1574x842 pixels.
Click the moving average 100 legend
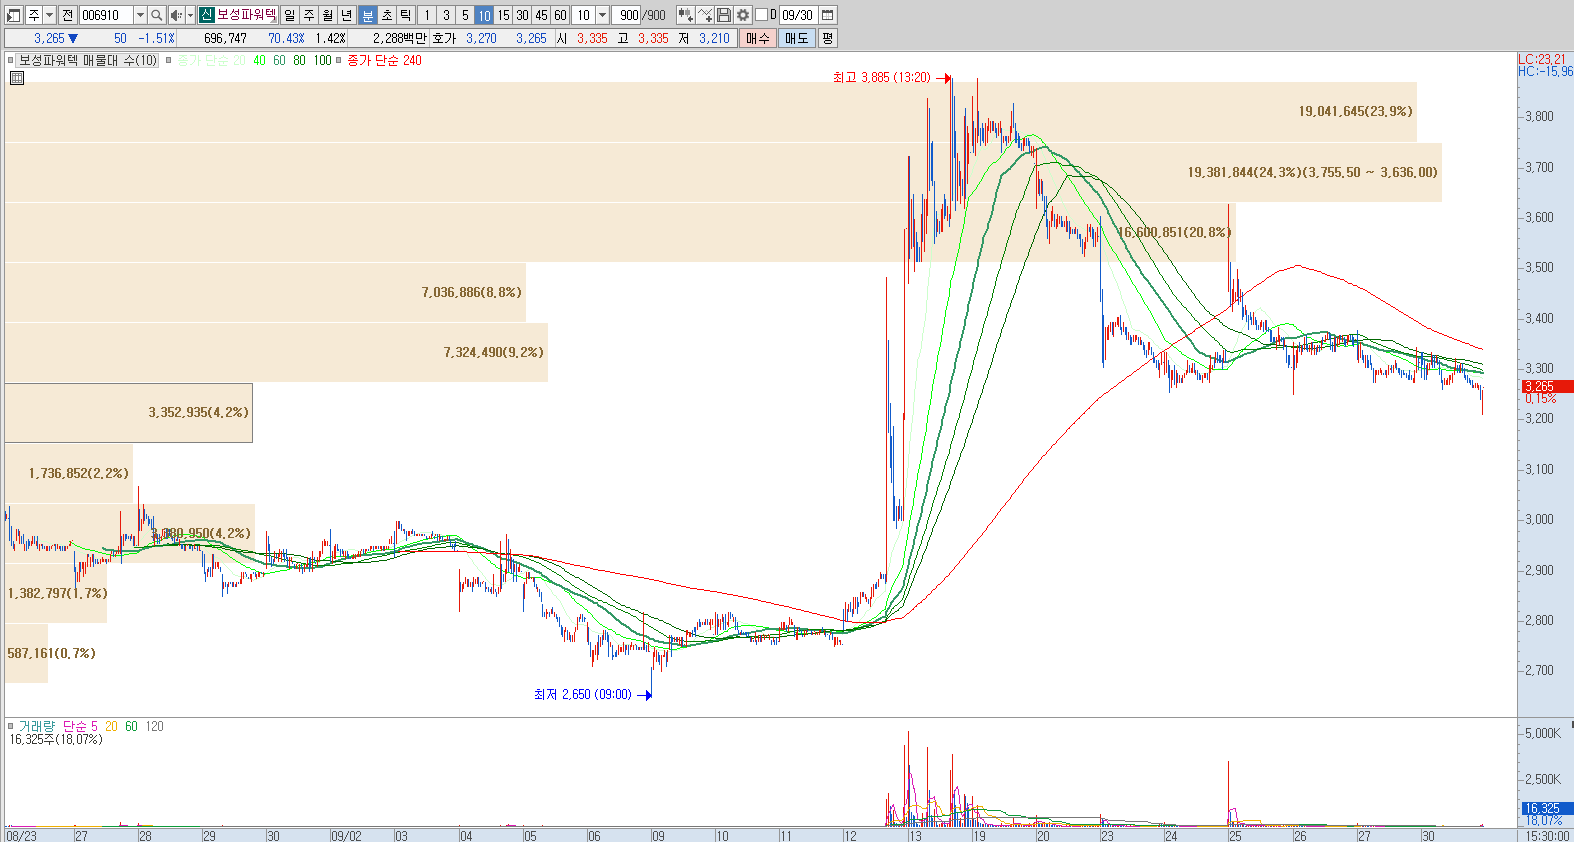(322, 60)
